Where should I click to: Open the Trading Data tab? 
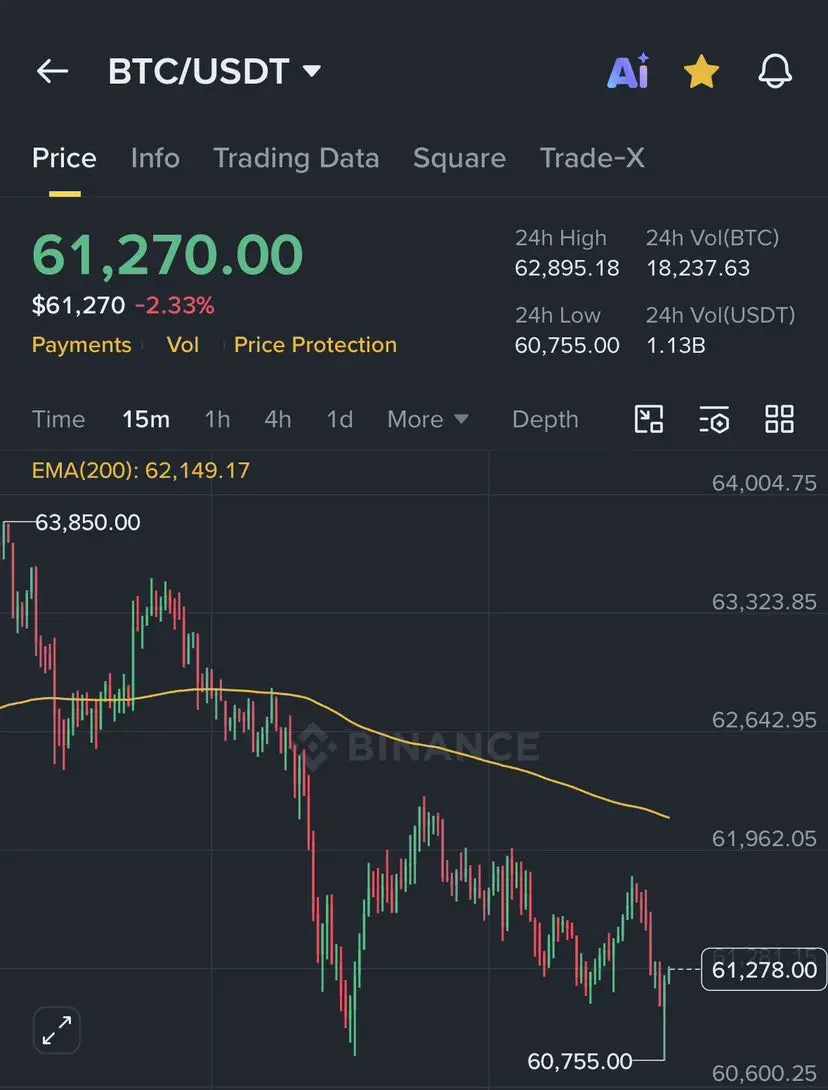pos(296,158)
